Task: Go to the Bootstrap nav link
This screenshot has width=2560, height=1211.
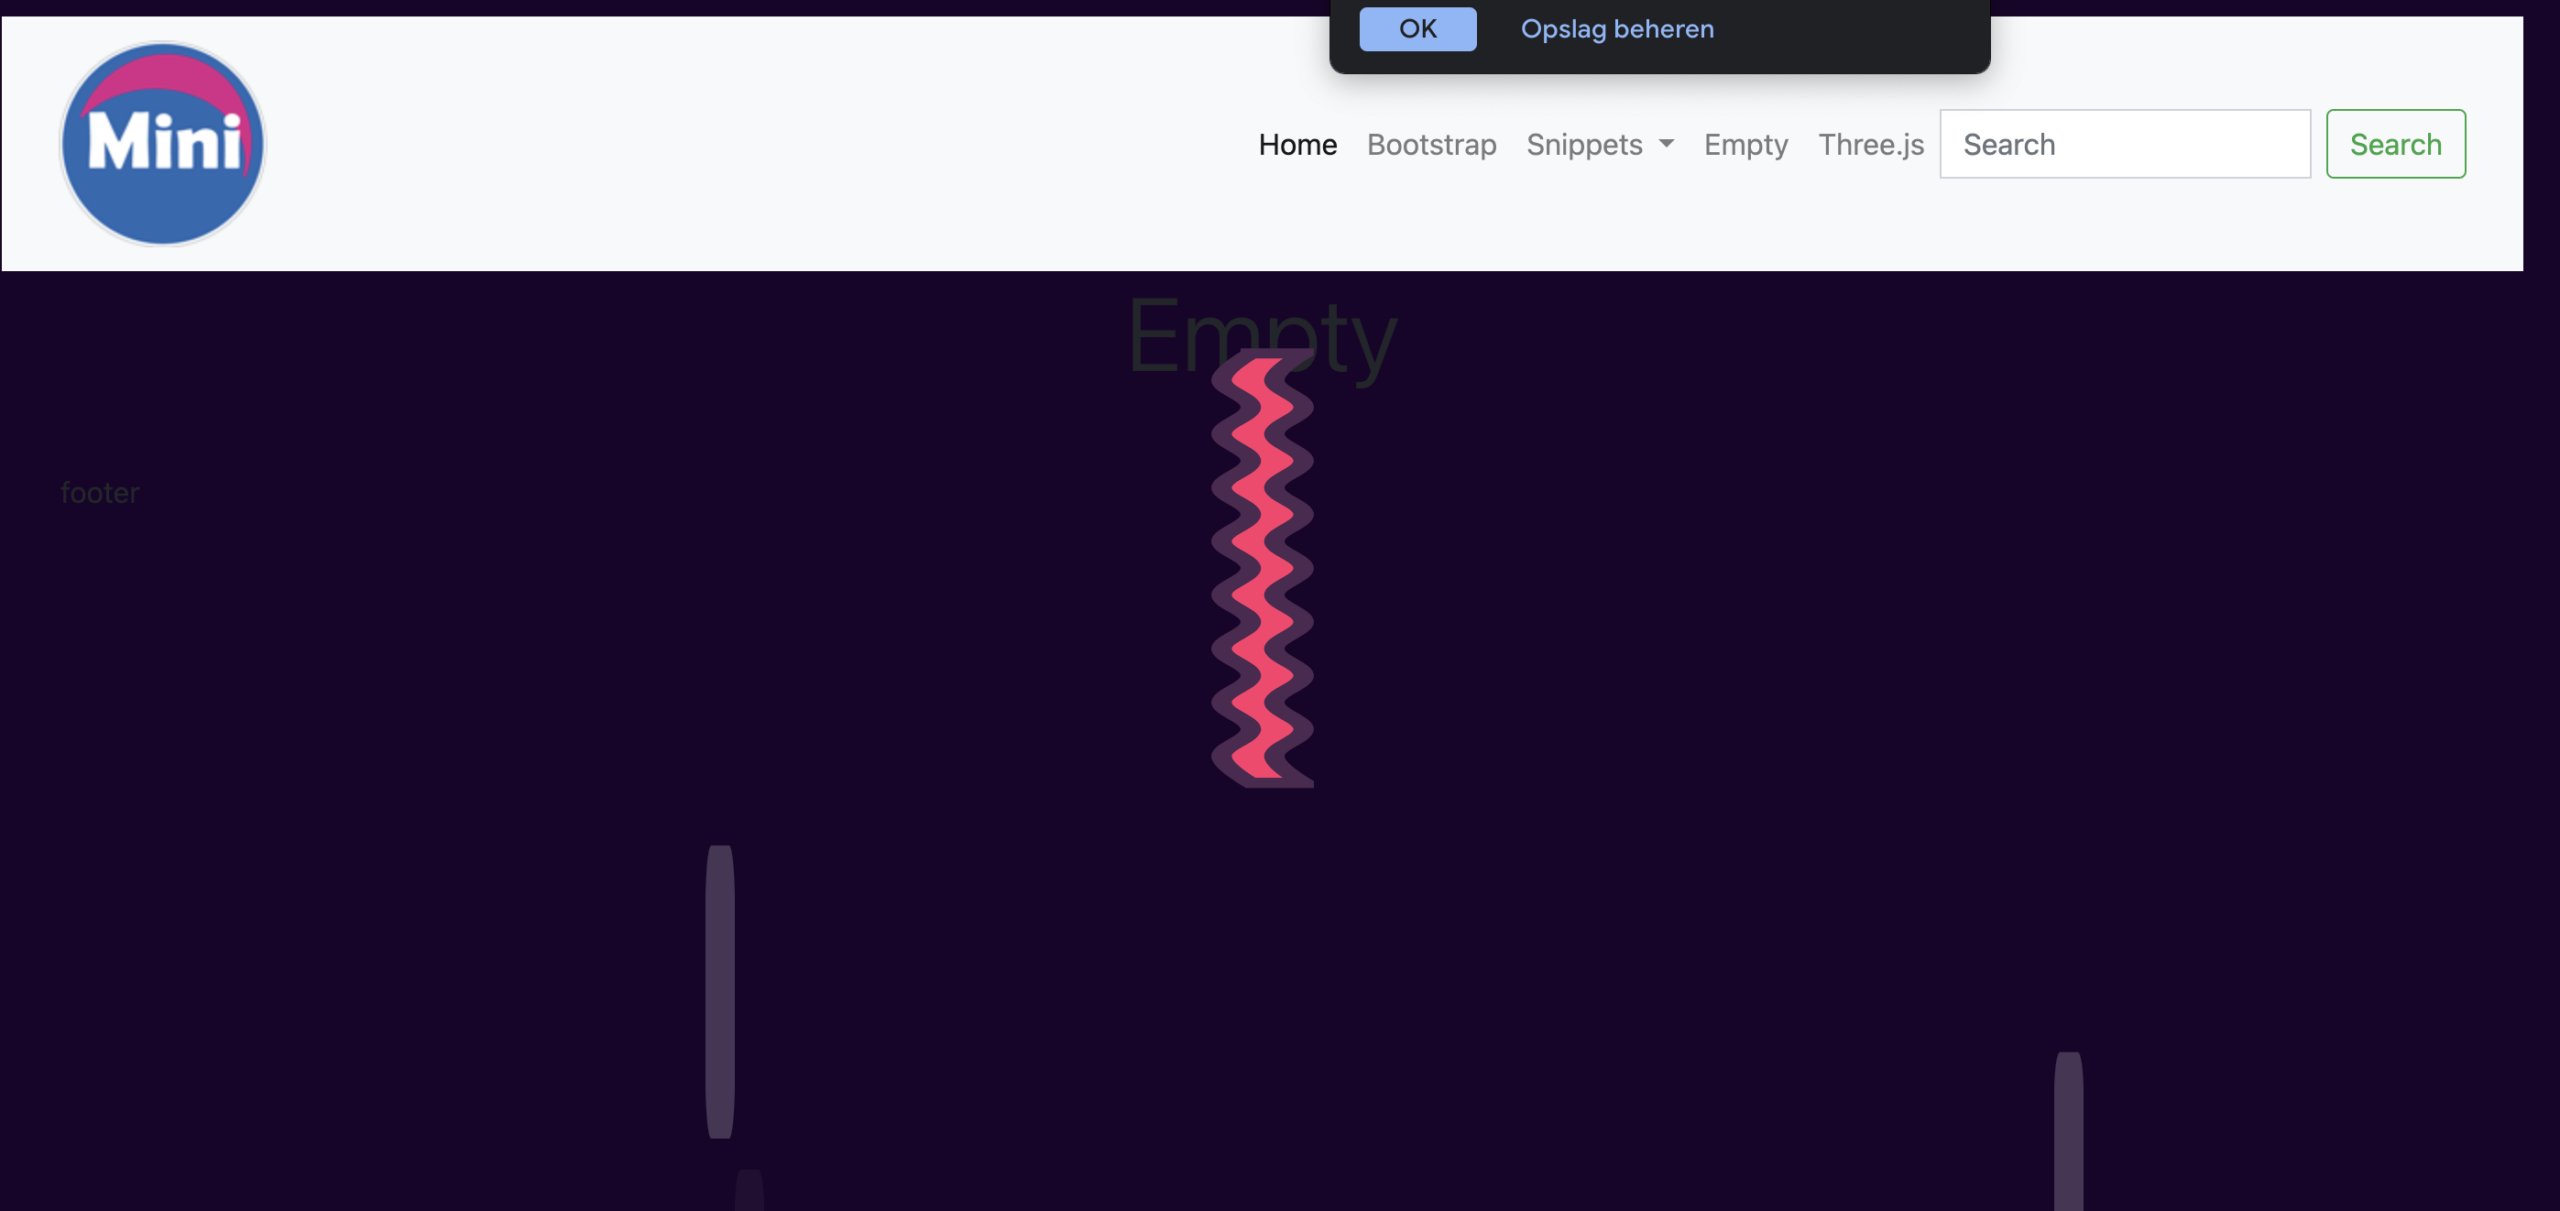Action: [x=1431, y=144]
